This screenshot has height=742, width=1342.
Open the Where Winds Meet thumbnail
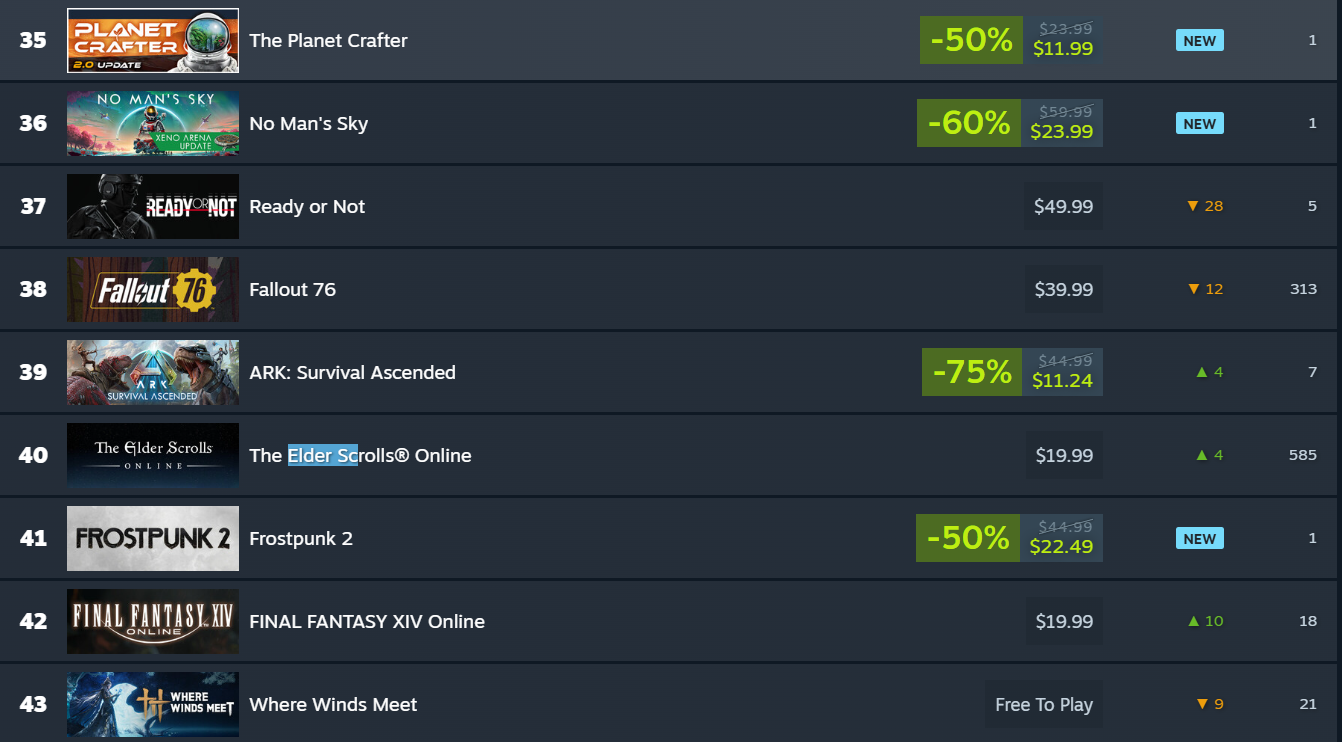(x=153, y=705)
